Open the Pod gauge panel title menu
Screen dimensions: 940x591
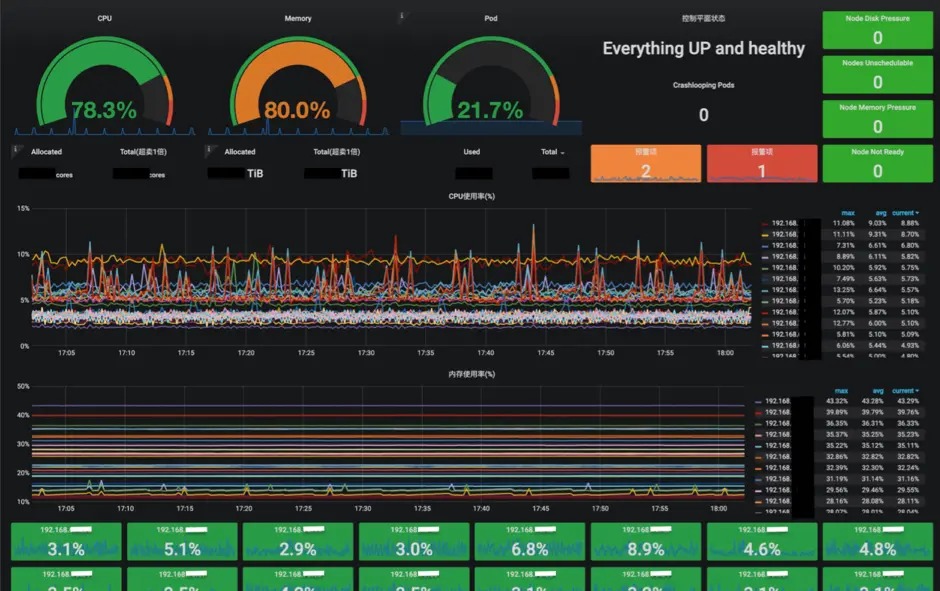[x=490, y=19]
